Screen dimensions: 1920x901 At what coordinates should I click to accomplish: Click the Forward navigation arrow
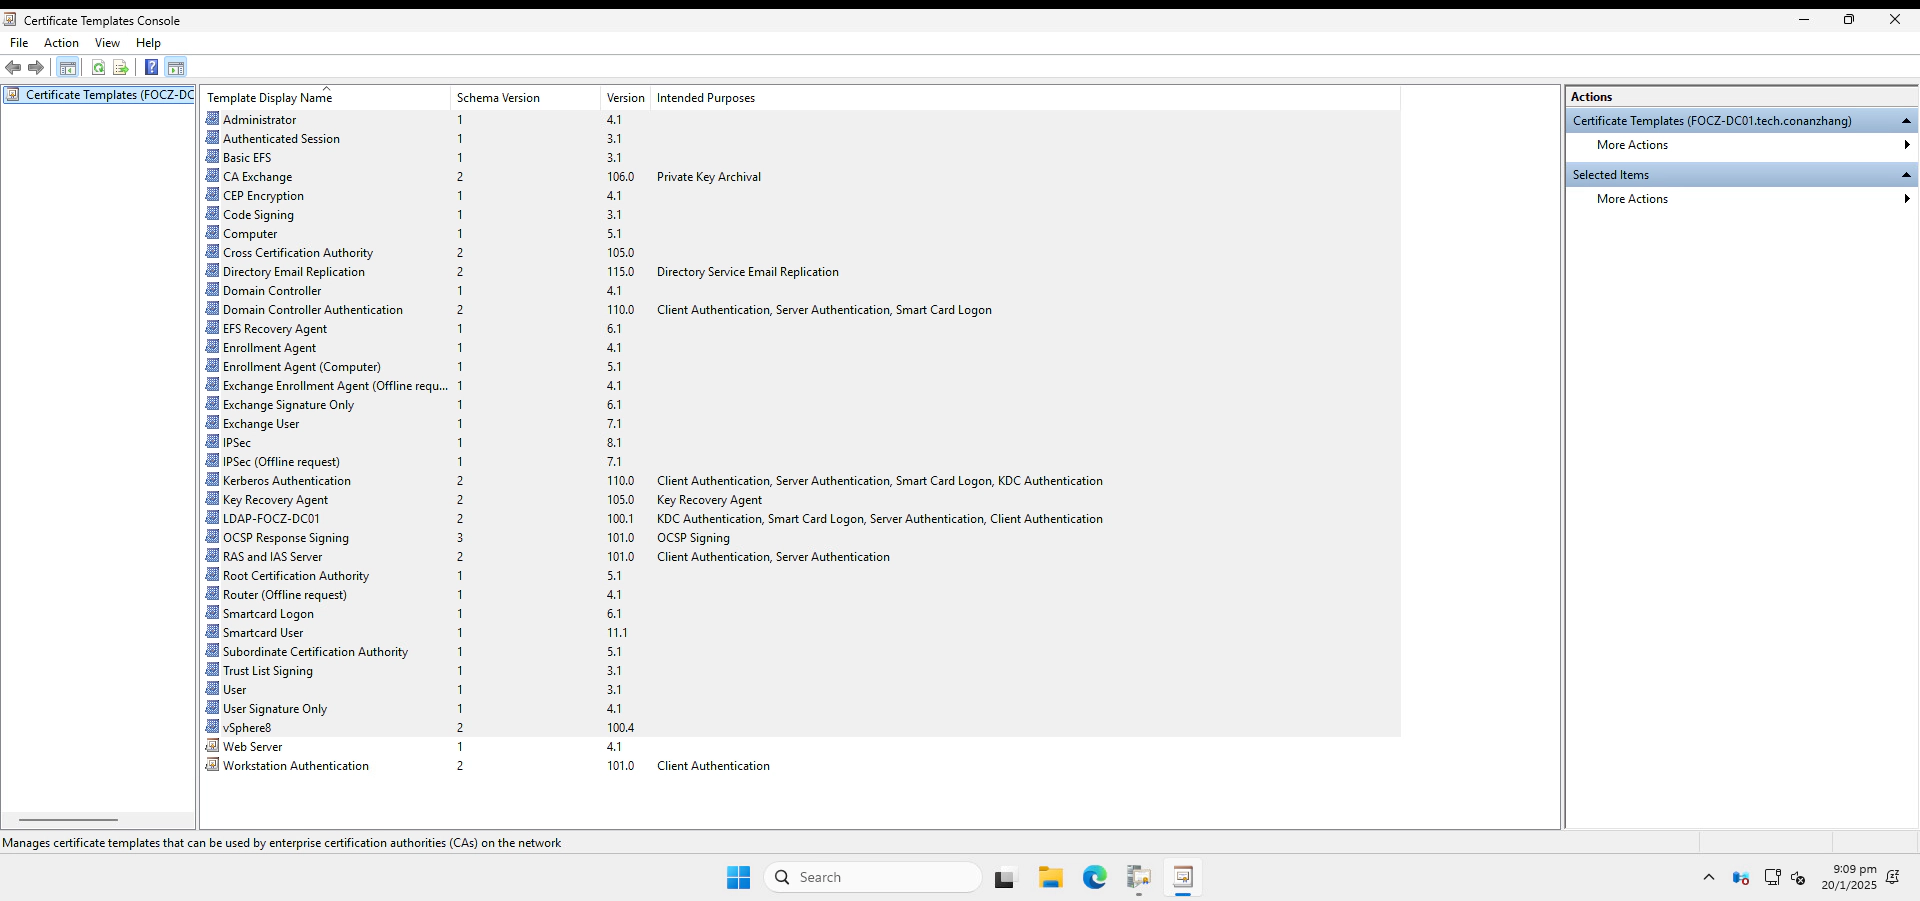pos(36,67)
